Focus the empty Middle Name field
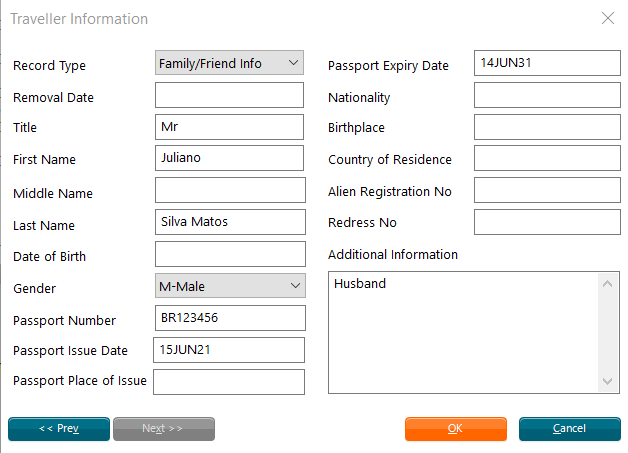628x453 pixels. pyautogui.click(x=230, y=190)
